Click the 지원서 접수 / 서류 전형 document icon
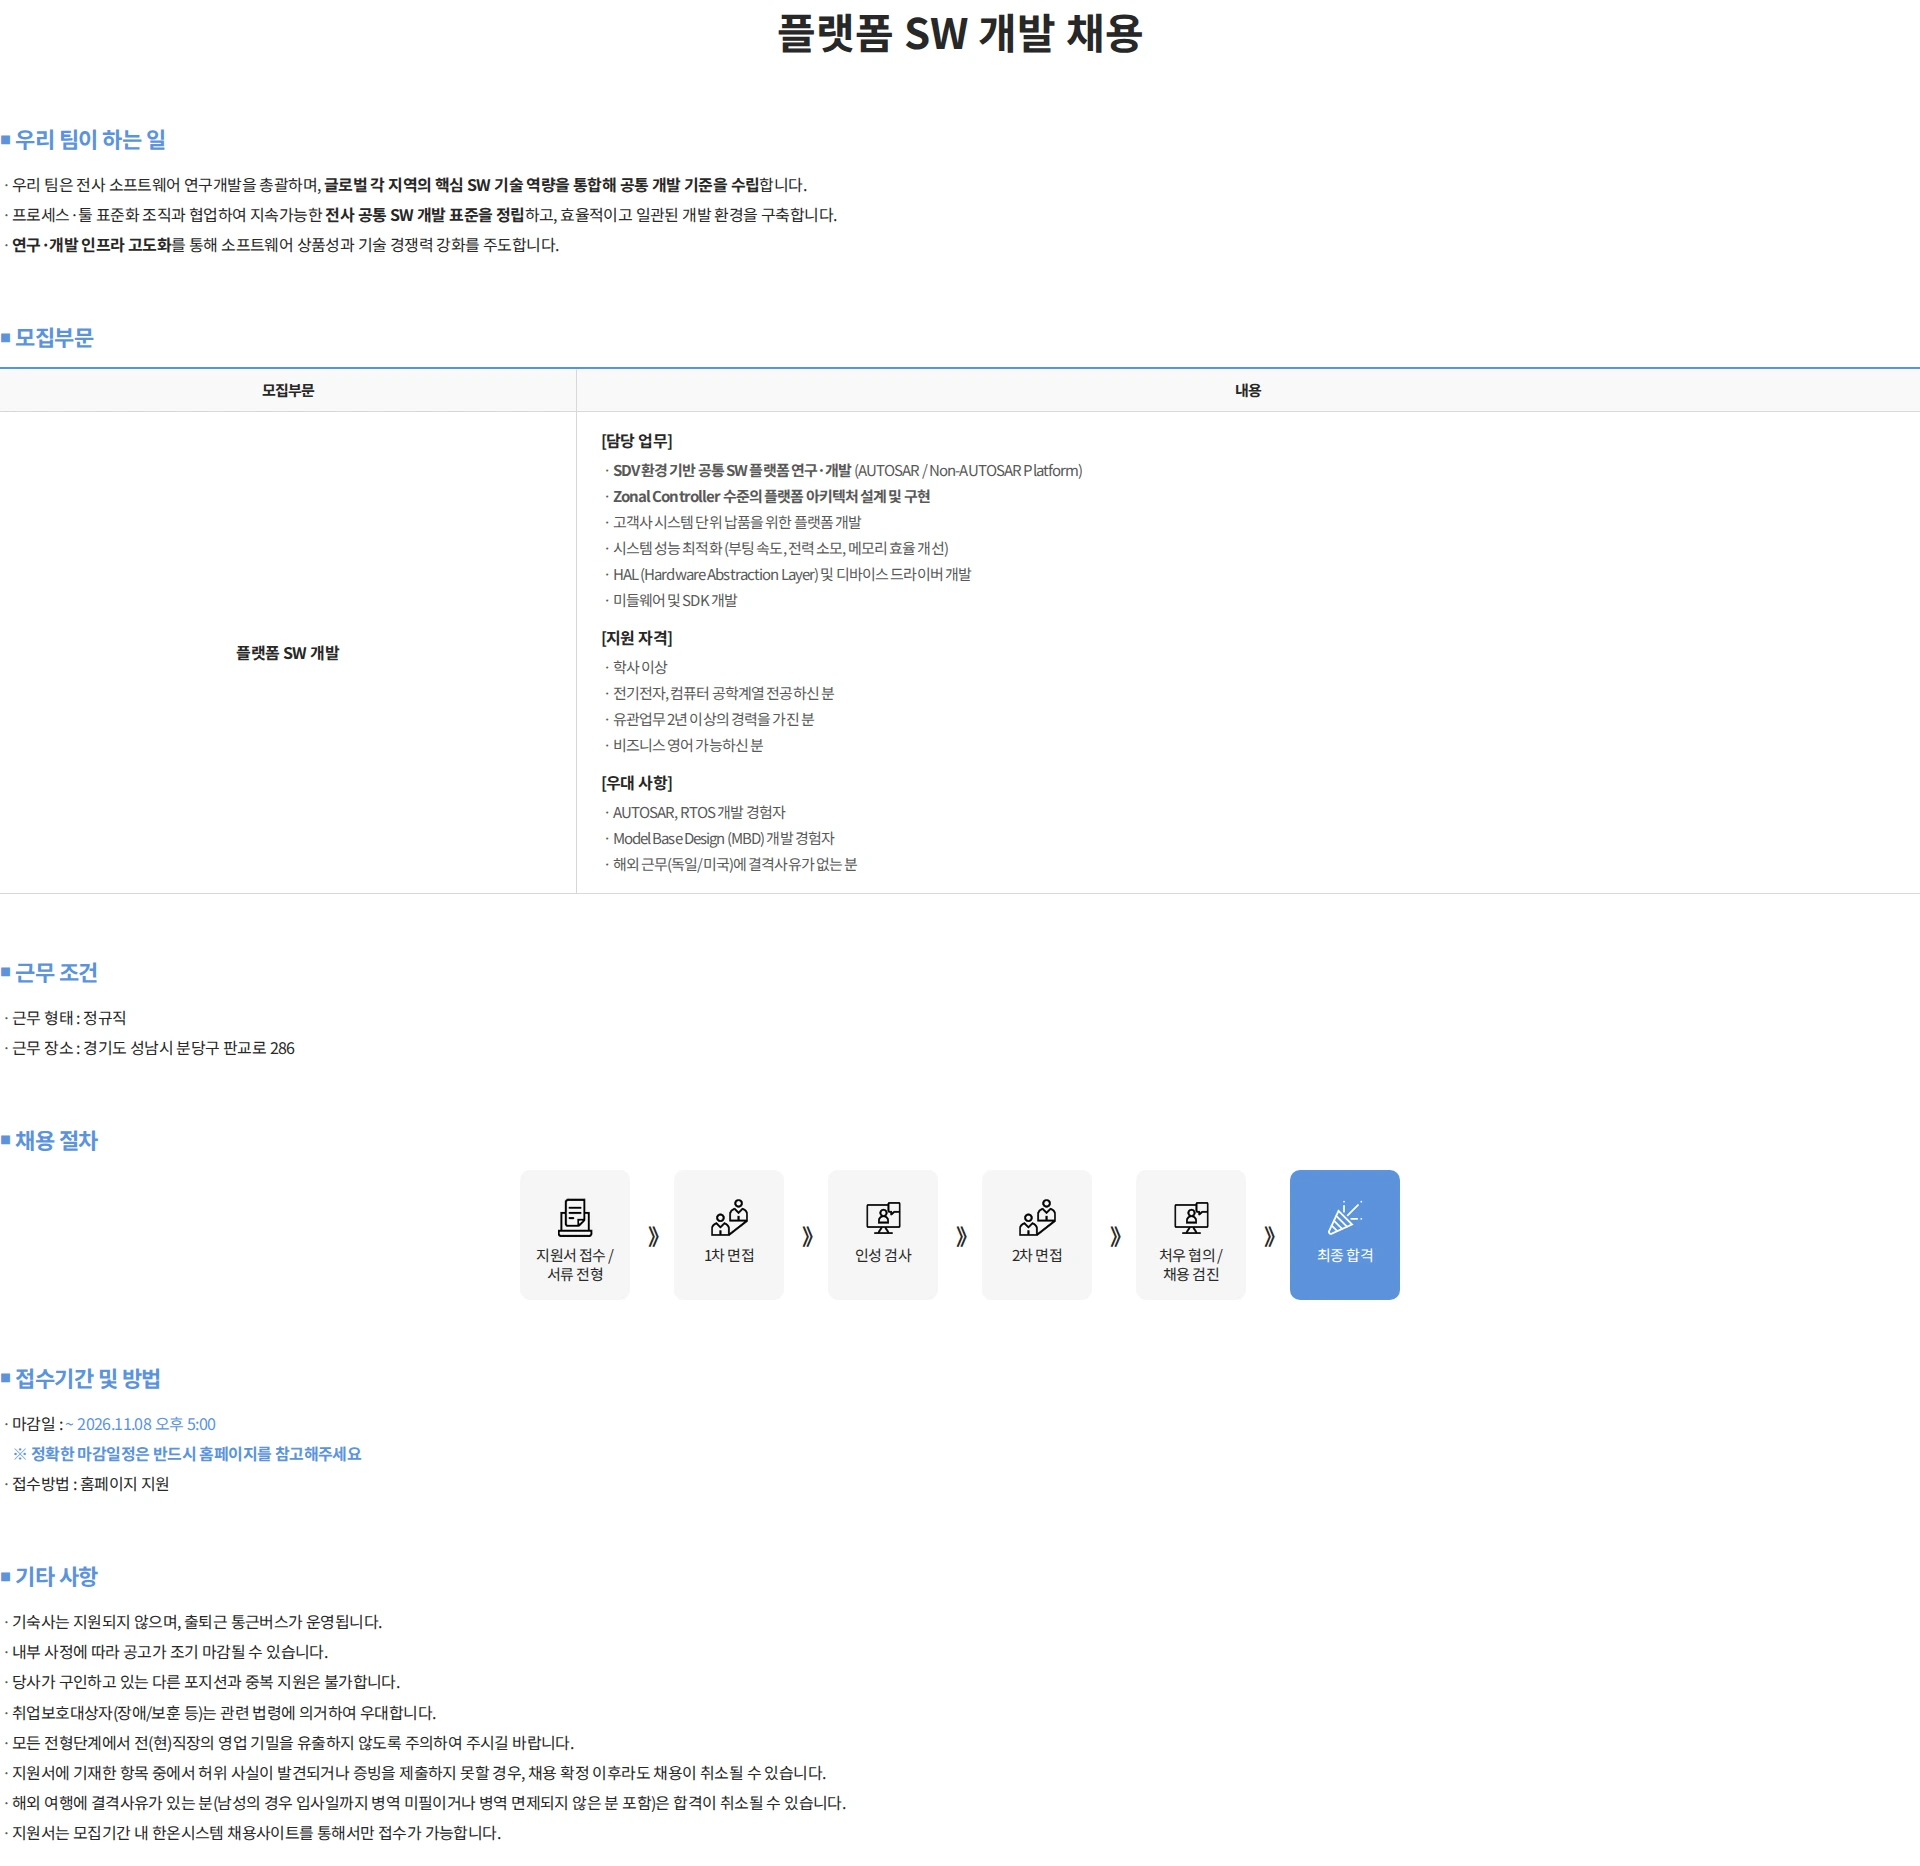Image resolution: width=1920 pixels, height=1866 pixels. coord(575,1217)
